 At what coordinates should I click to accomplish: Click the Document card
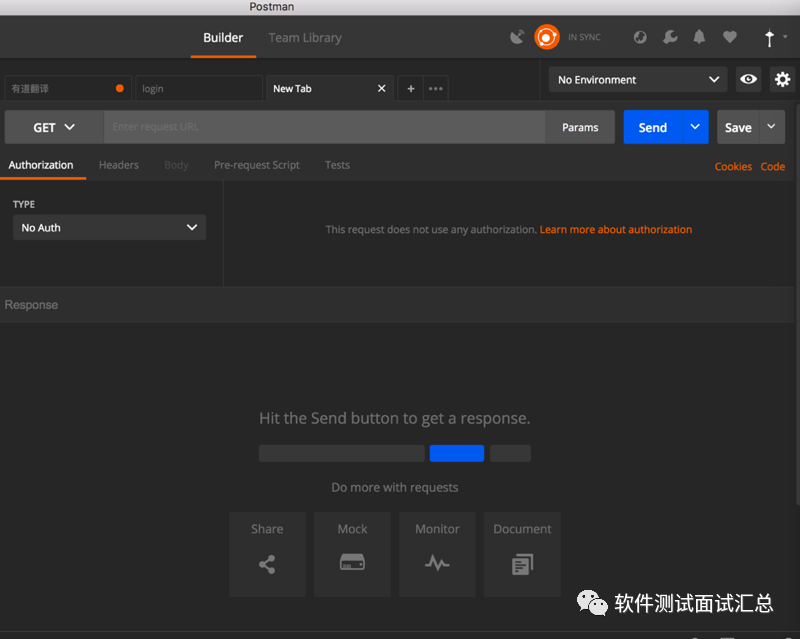522,554
